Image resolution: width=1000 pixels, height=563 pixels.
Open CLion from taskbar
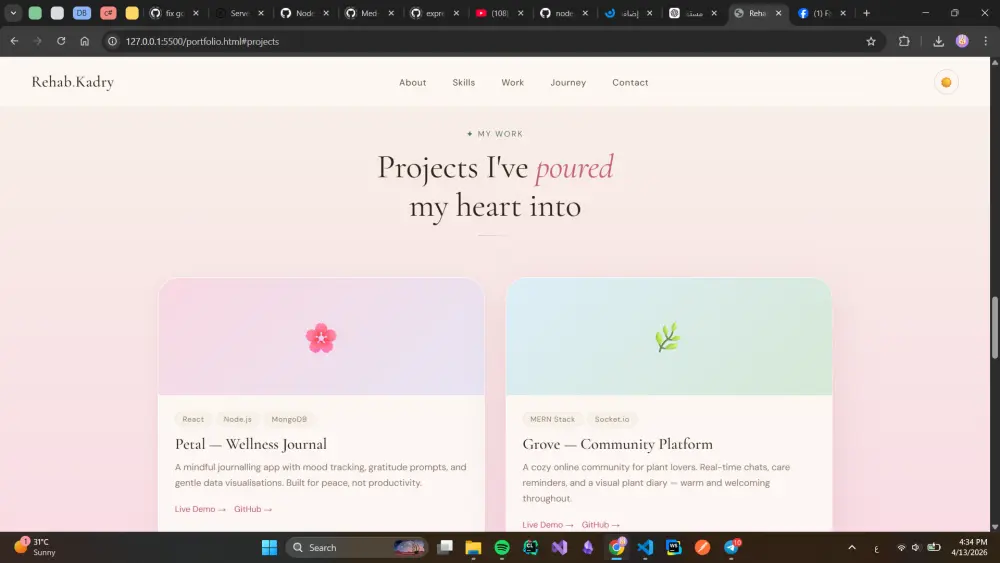[531, 547]
